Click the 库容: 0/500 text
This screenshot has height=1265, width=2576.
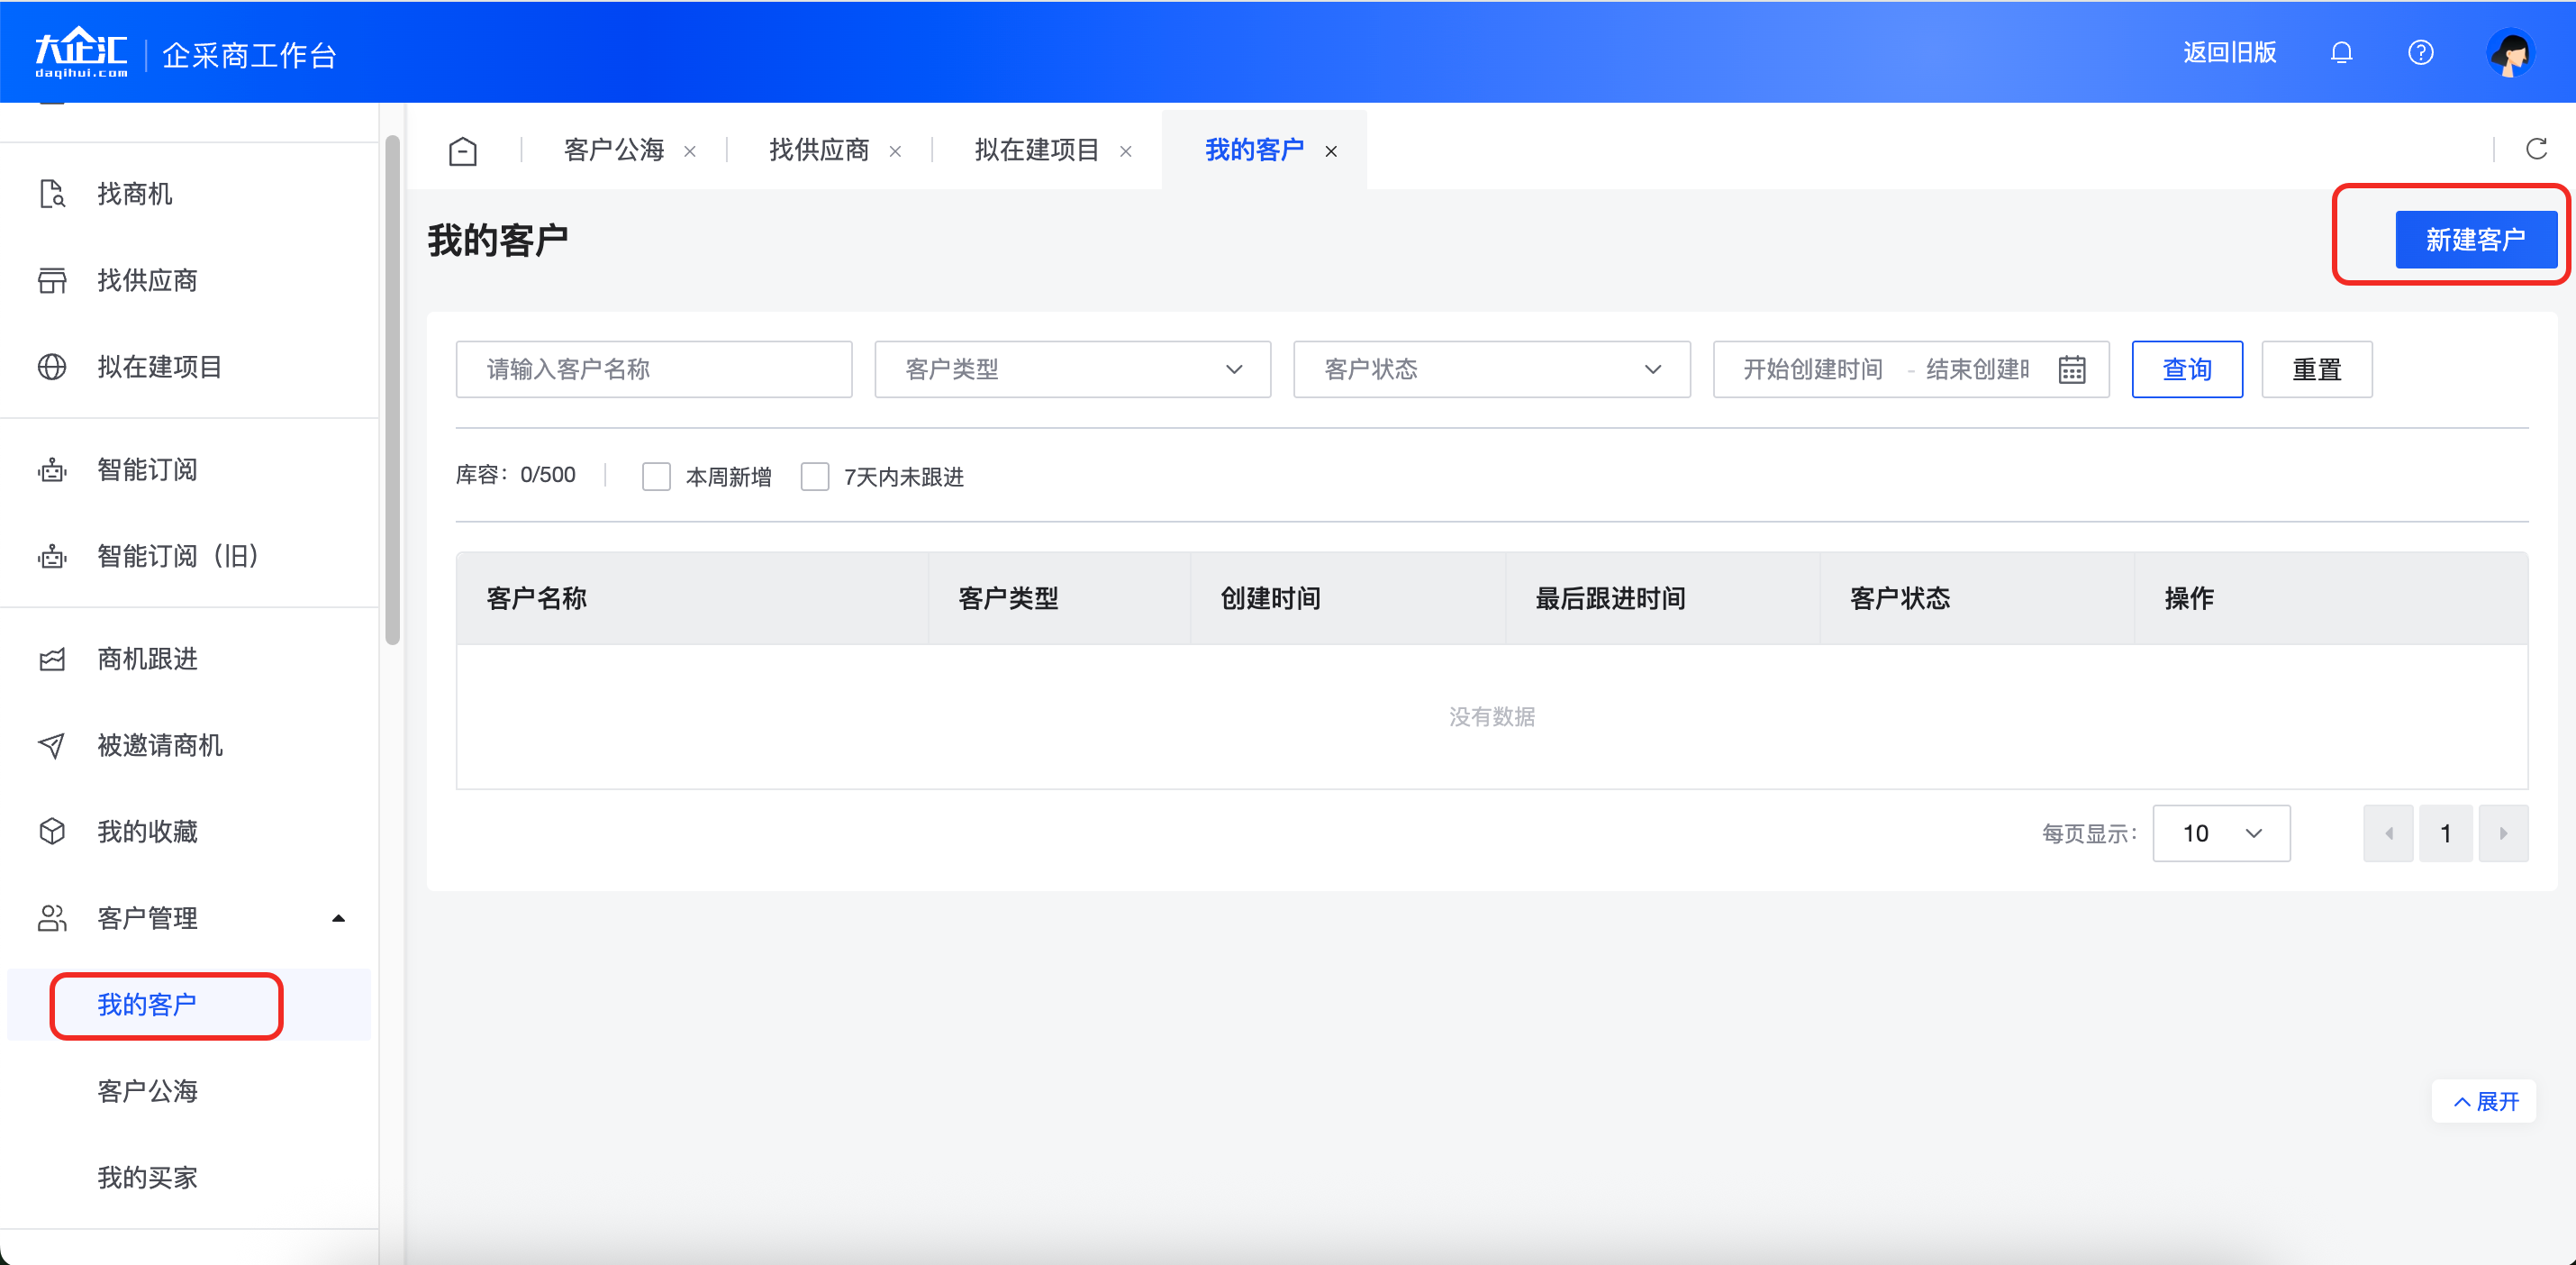516,475
